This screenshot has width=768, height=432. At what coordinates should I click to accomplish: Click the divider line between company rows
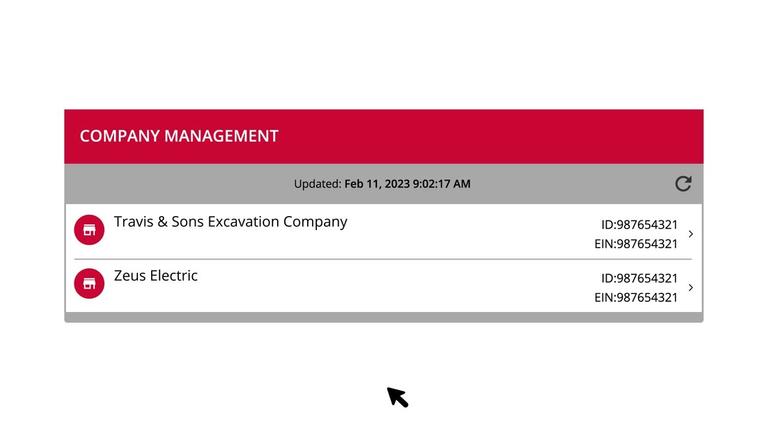click(383, 259)
